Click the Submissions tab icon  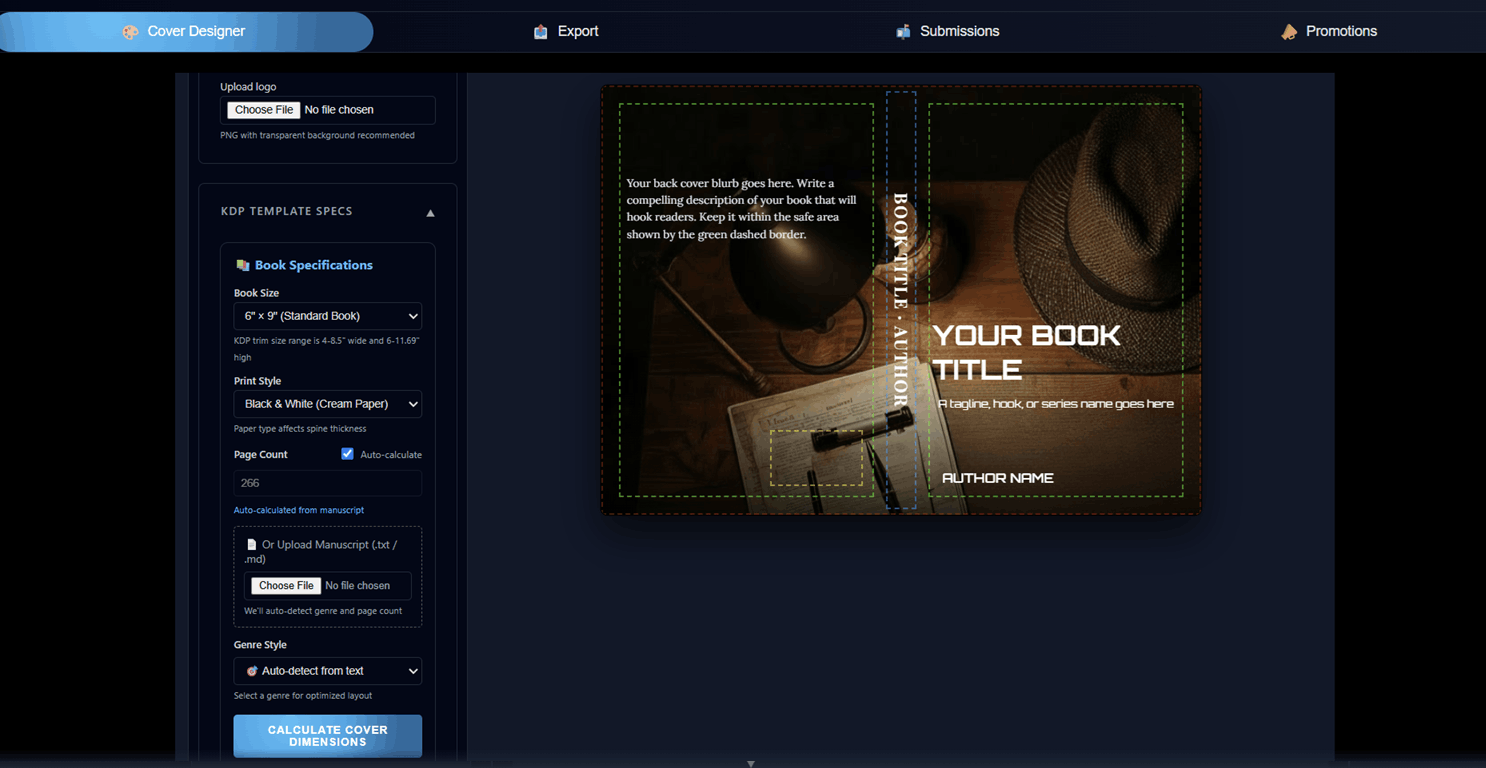903,32
